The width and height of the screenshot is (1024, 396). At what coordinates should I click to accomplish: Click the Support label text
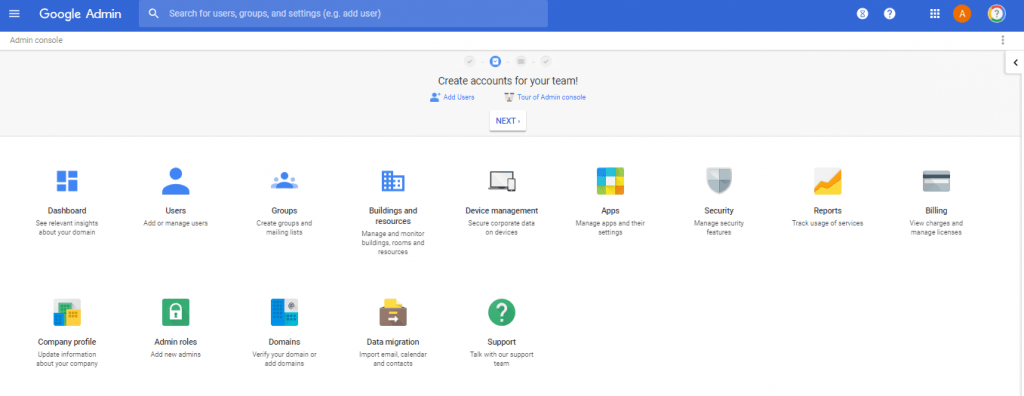coord(502,342)
